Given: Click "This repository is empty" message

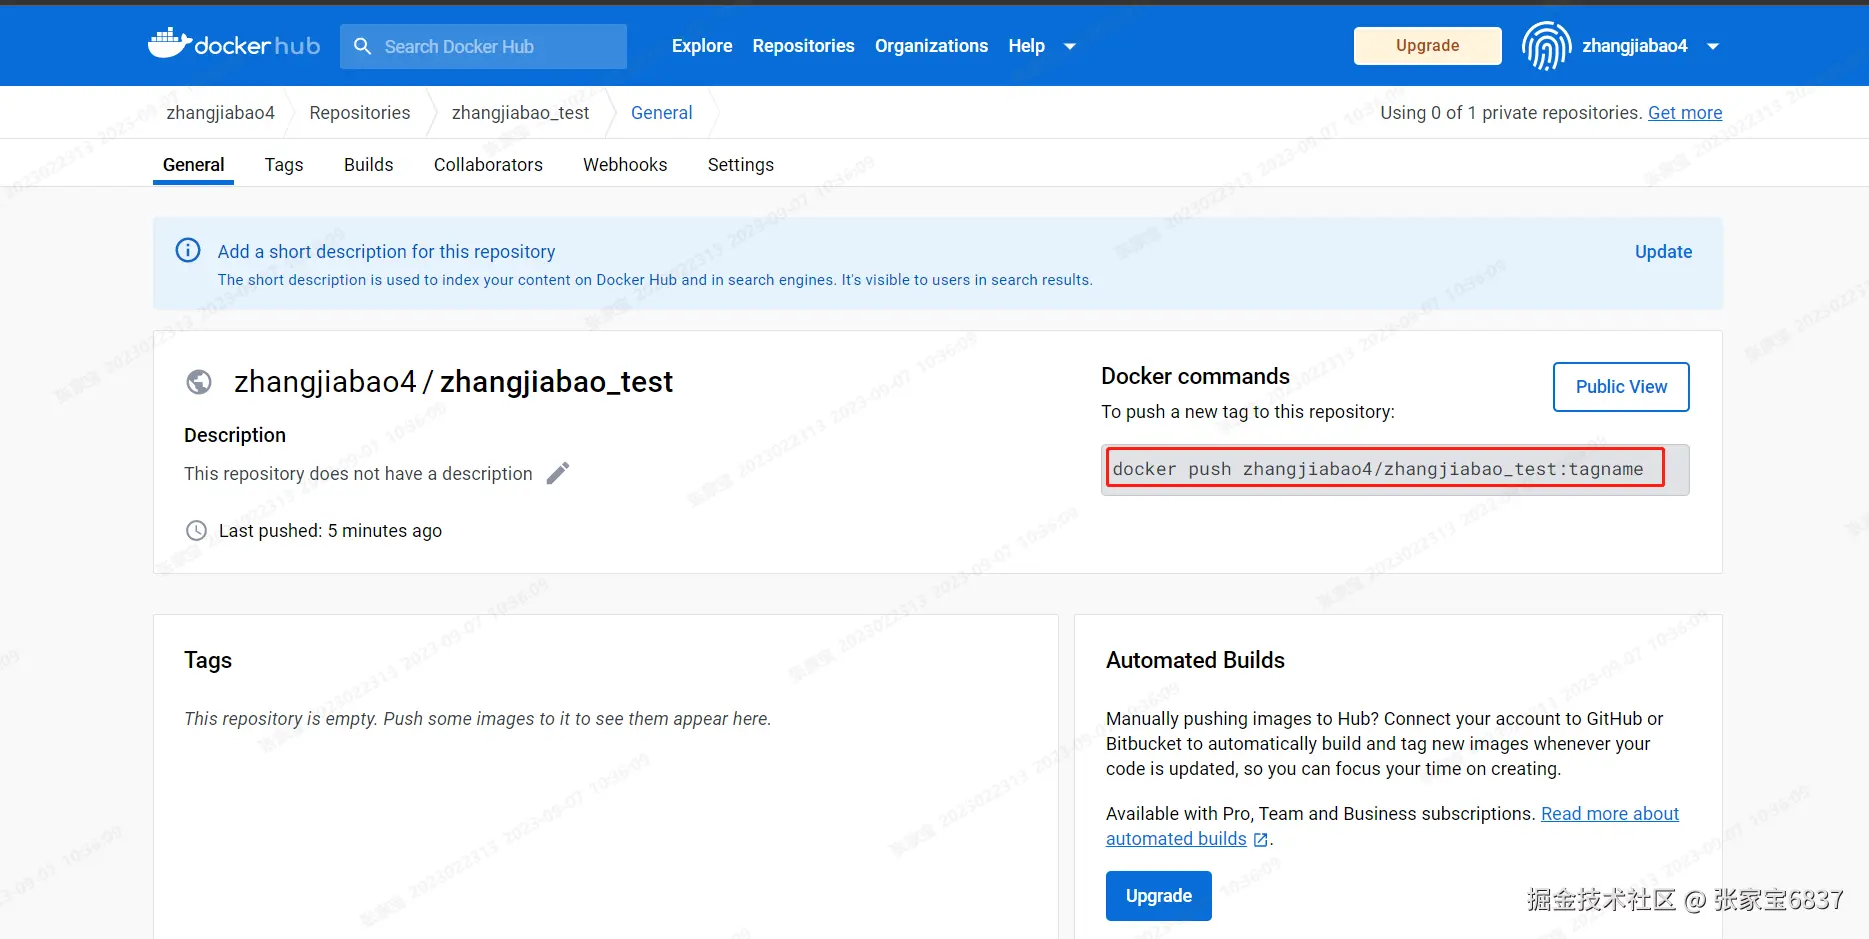Looking at the screenshot, I should point(477,719).
